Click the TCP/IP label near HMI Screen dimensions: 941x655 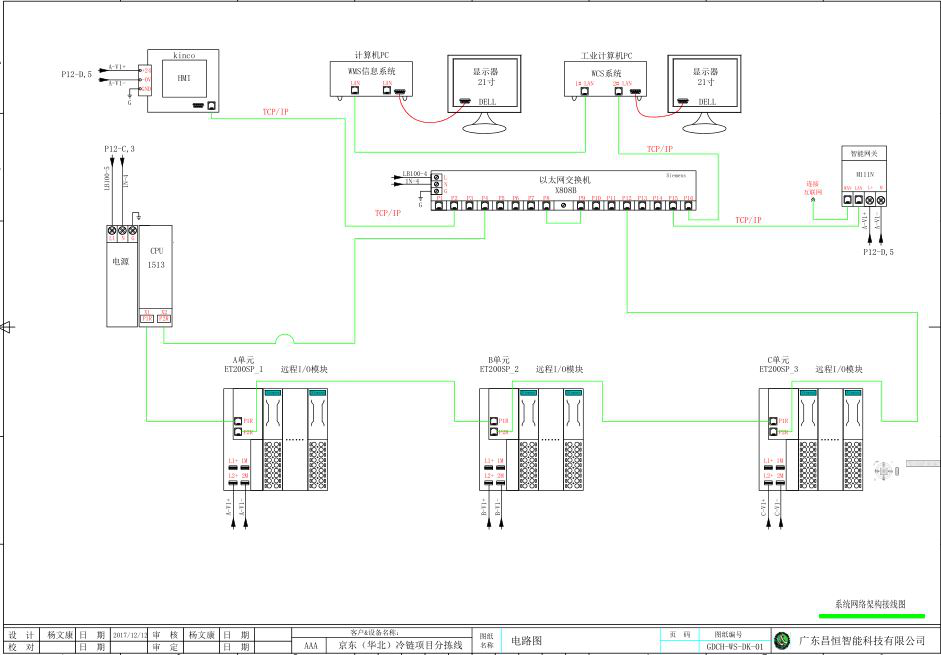[x=275, y=112]
